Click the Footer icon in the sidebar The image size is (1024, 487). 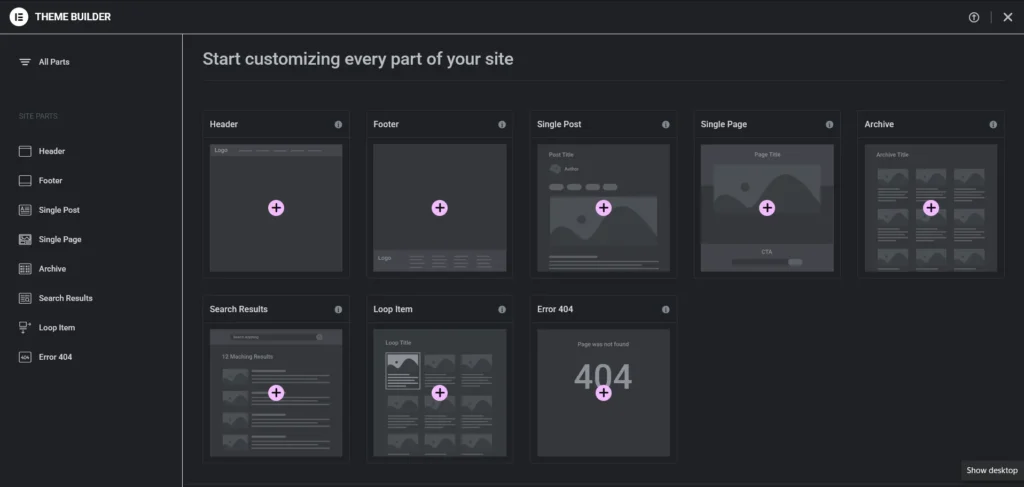pos(25,181)
